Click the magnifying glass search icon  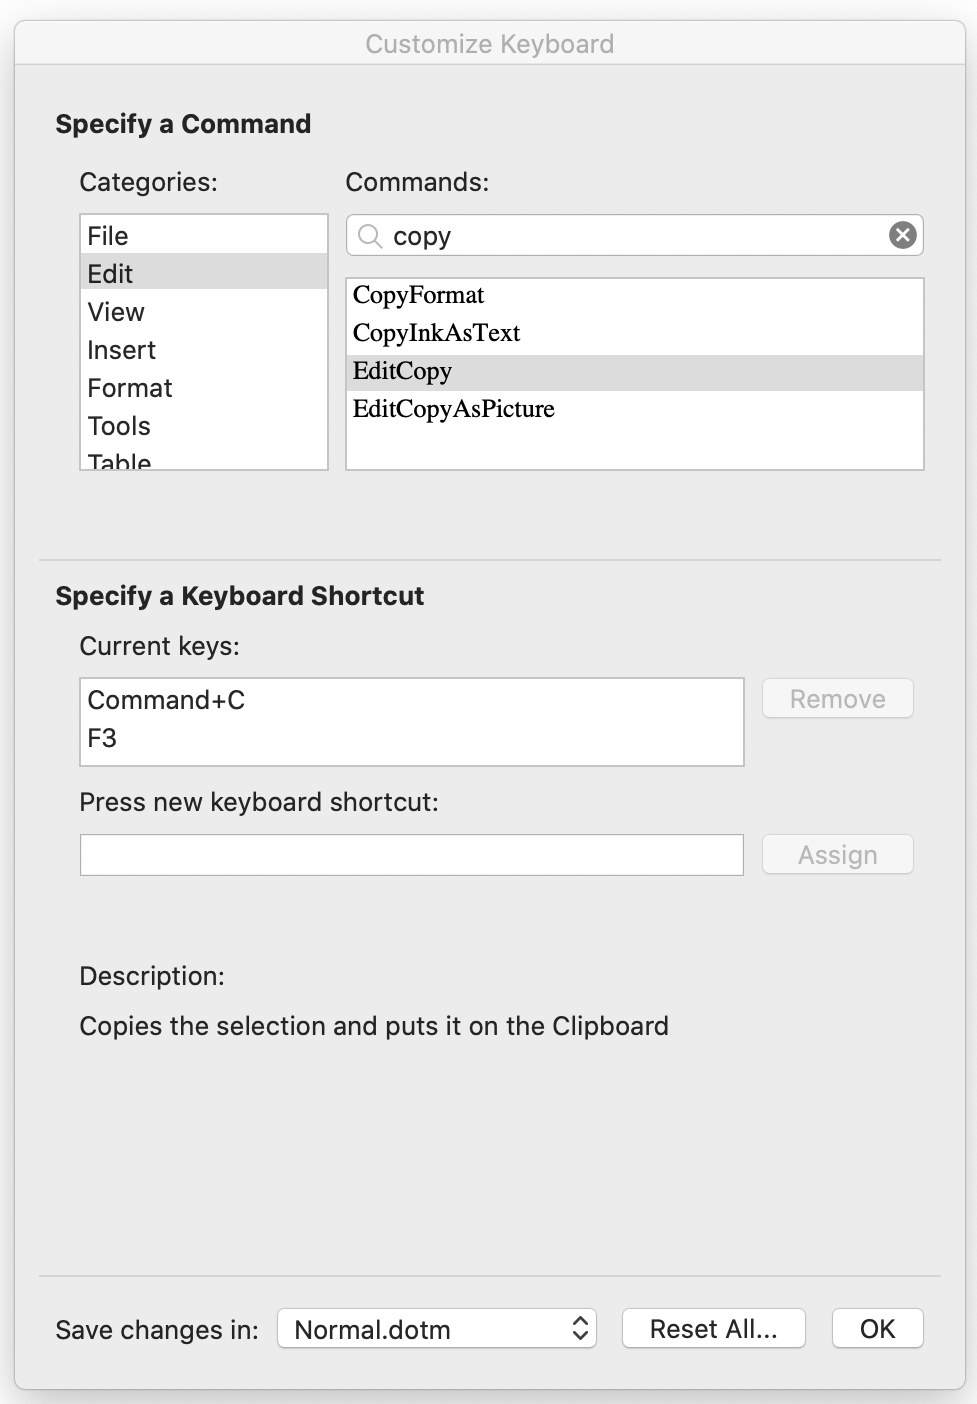pyautogui.click(x=370, y=236)
